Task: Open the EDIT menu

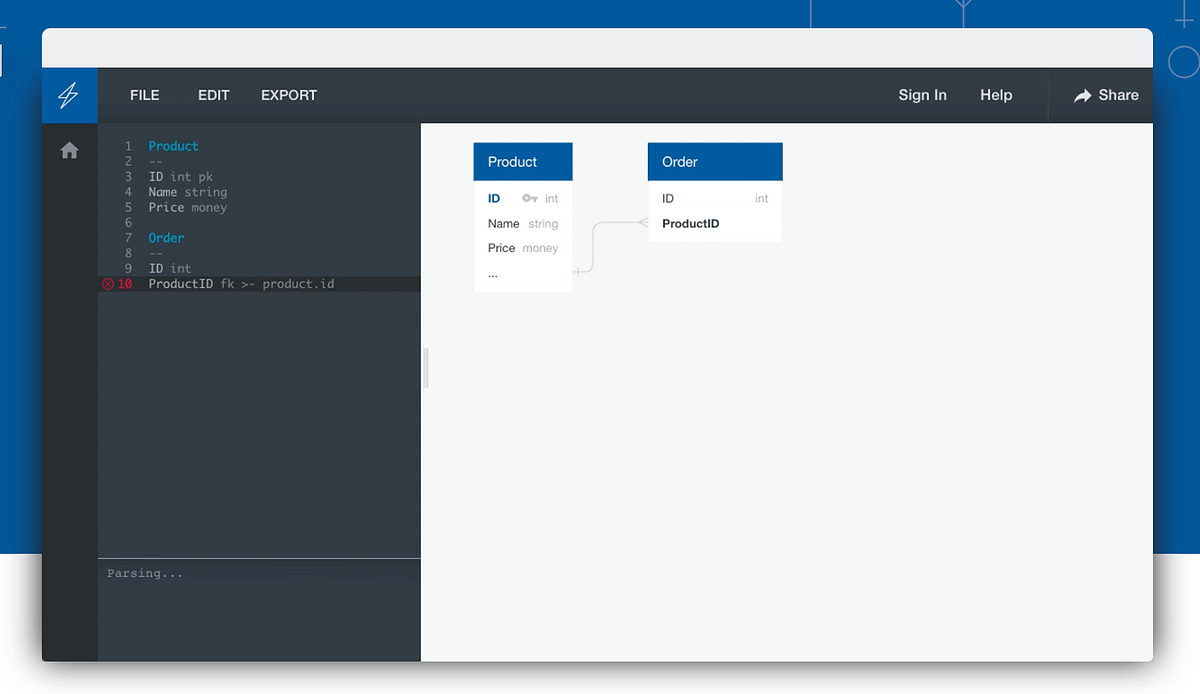Action: pos(213,95)
